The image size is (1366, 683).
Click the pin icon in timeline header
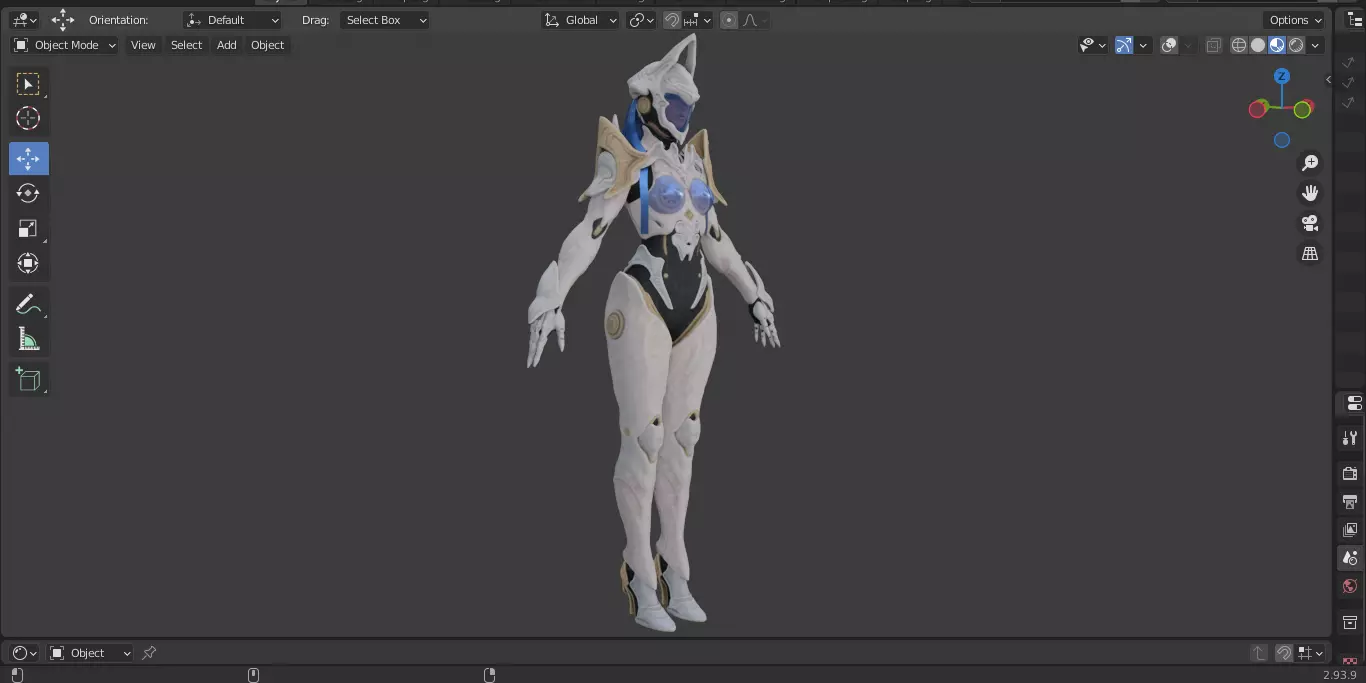[149, 653]
